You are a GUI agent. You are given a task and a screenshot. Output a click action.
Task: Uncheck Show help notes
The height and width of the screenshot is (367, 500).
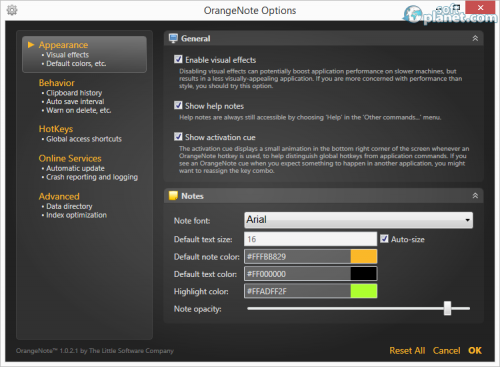pyautogui.click(x=178, y=105)
